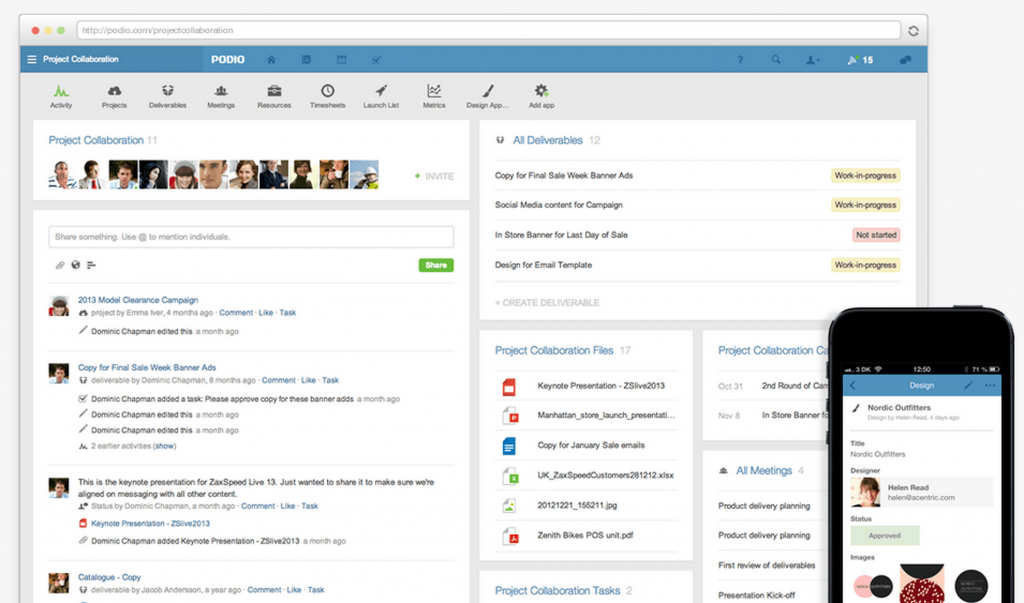Reload the page in browser
Viewport: 1024px width, 603px height.
(914, 31)
